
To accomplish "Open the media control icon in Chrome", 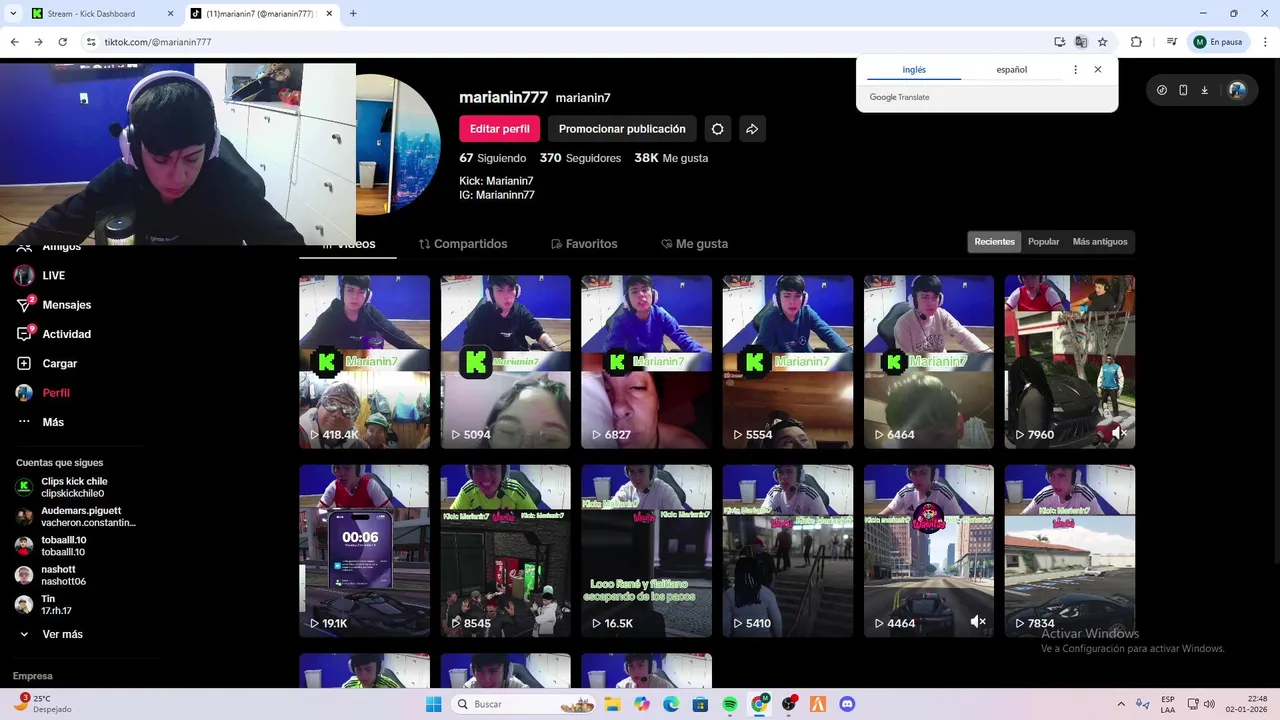I will click(1171, 42).
